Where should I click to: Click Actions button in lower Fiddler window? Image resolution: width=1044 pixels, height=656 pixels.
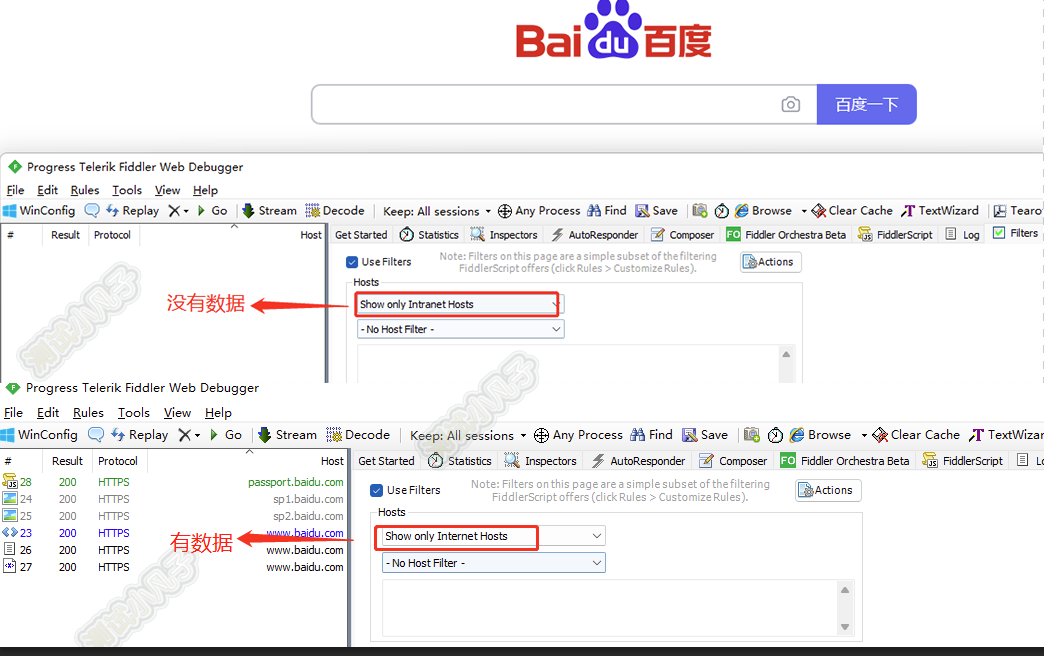(x=828, y=490)
